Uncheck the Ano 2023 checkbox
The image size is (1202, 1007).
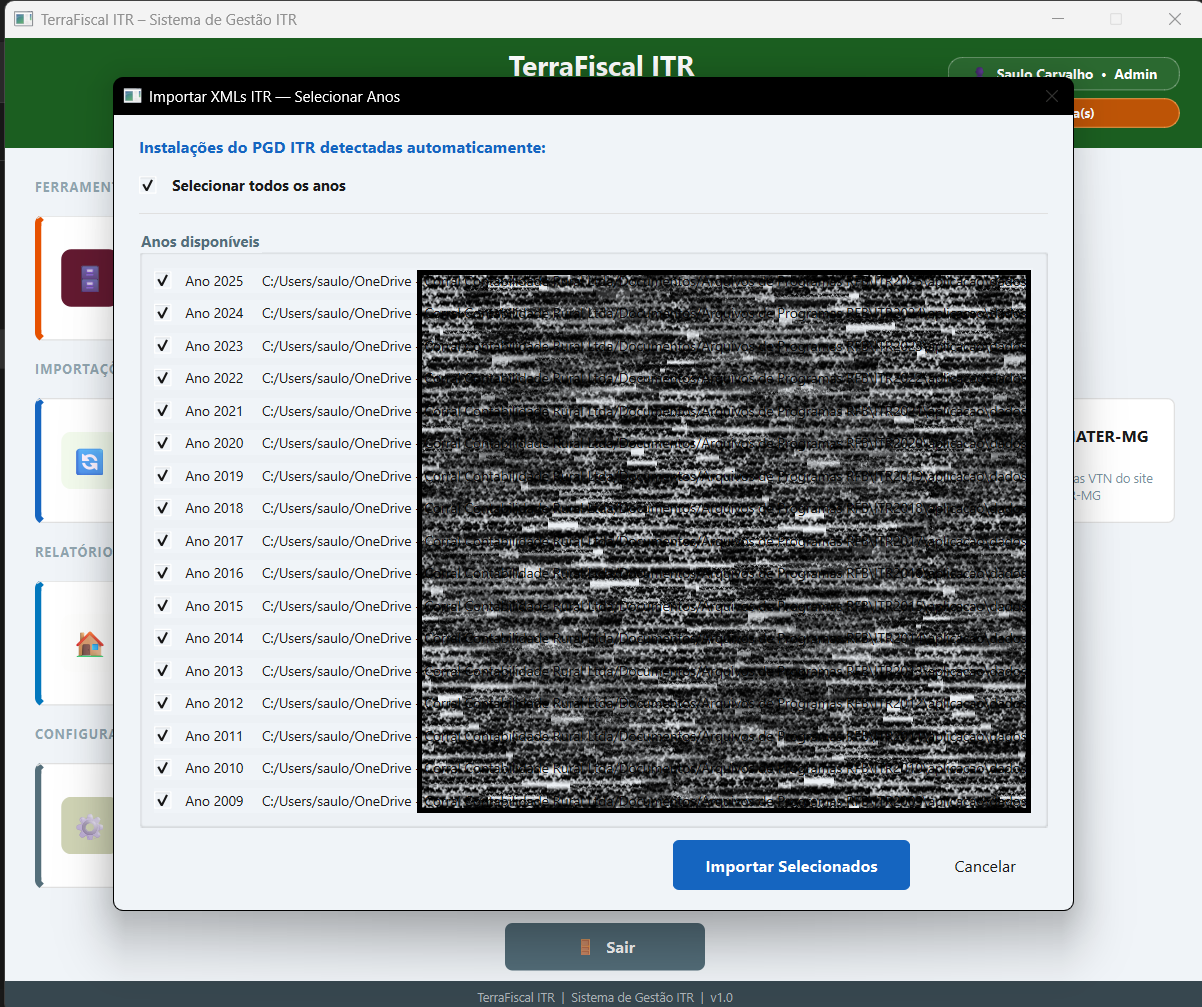[163, 346]
